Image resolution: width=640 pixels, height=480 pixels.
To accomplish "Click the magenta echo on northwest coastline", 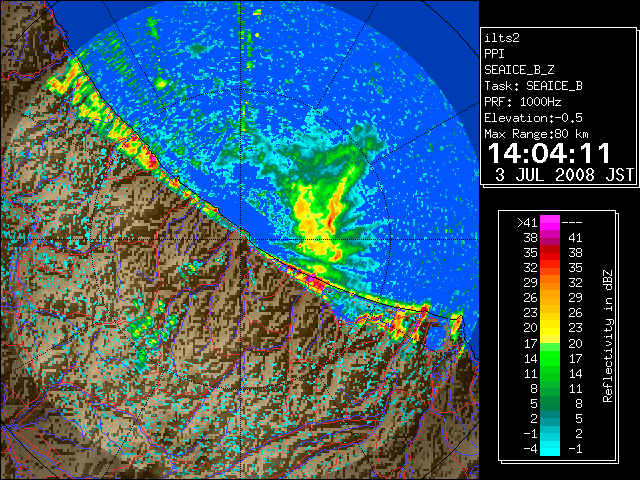I will click(151, 158).
